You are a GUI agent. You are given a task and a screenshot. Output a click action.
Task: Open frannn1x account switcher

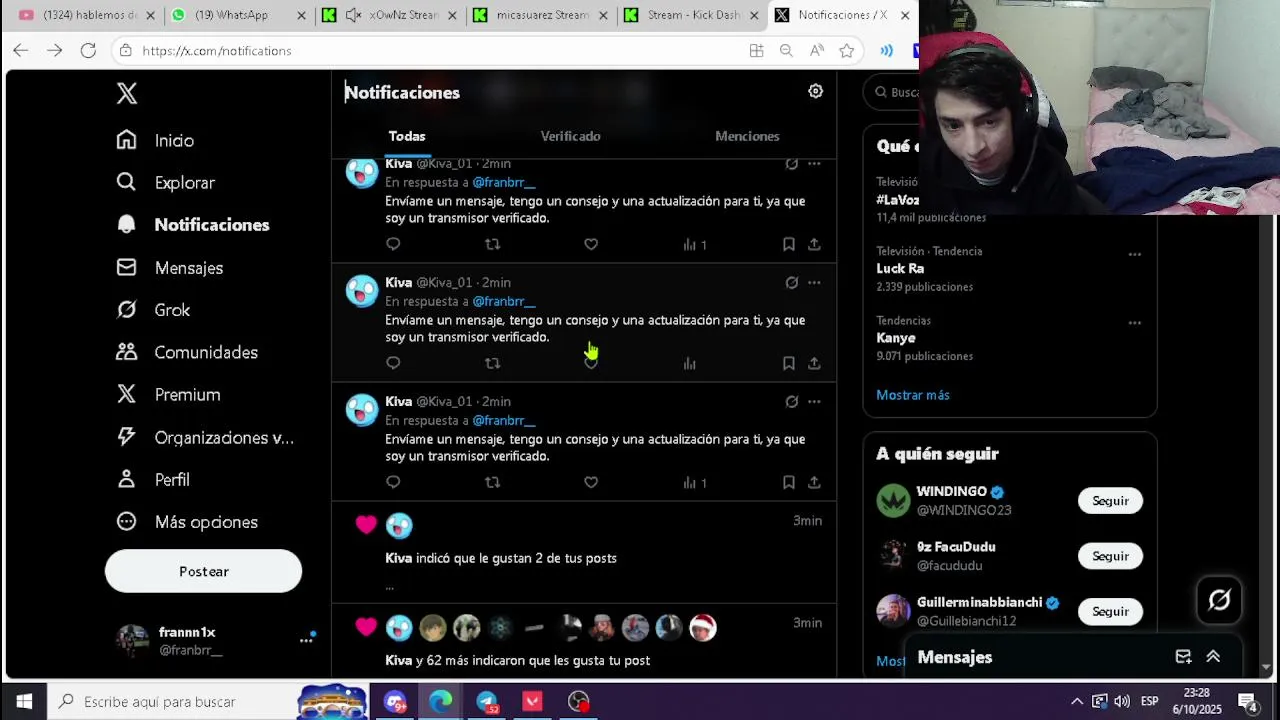coord(214,640)
